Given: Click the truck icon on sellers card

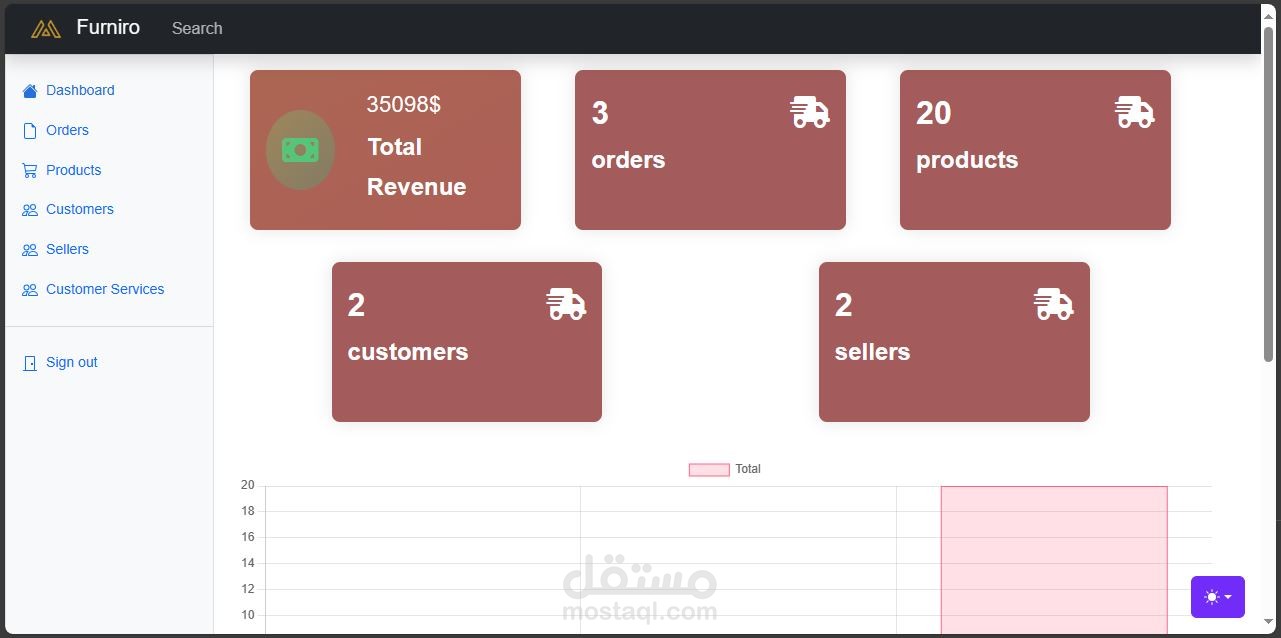Looking at the screenshot, I should coord(1053,304).
